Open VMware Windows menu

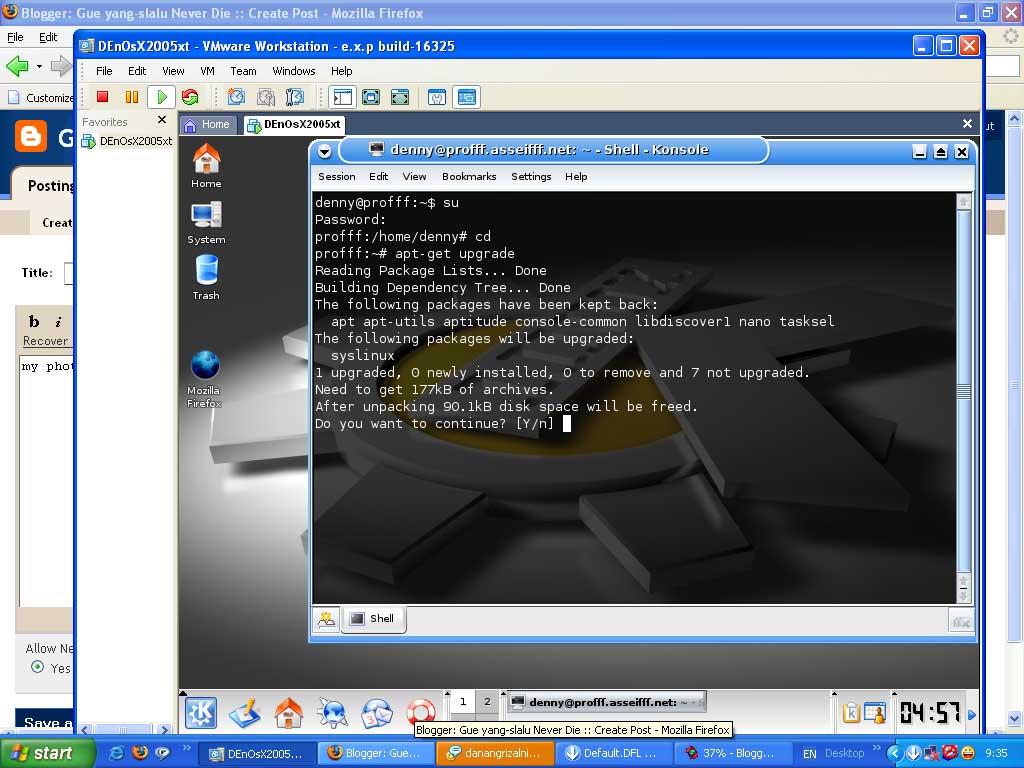pyautogui.click(x=294, y=71)
